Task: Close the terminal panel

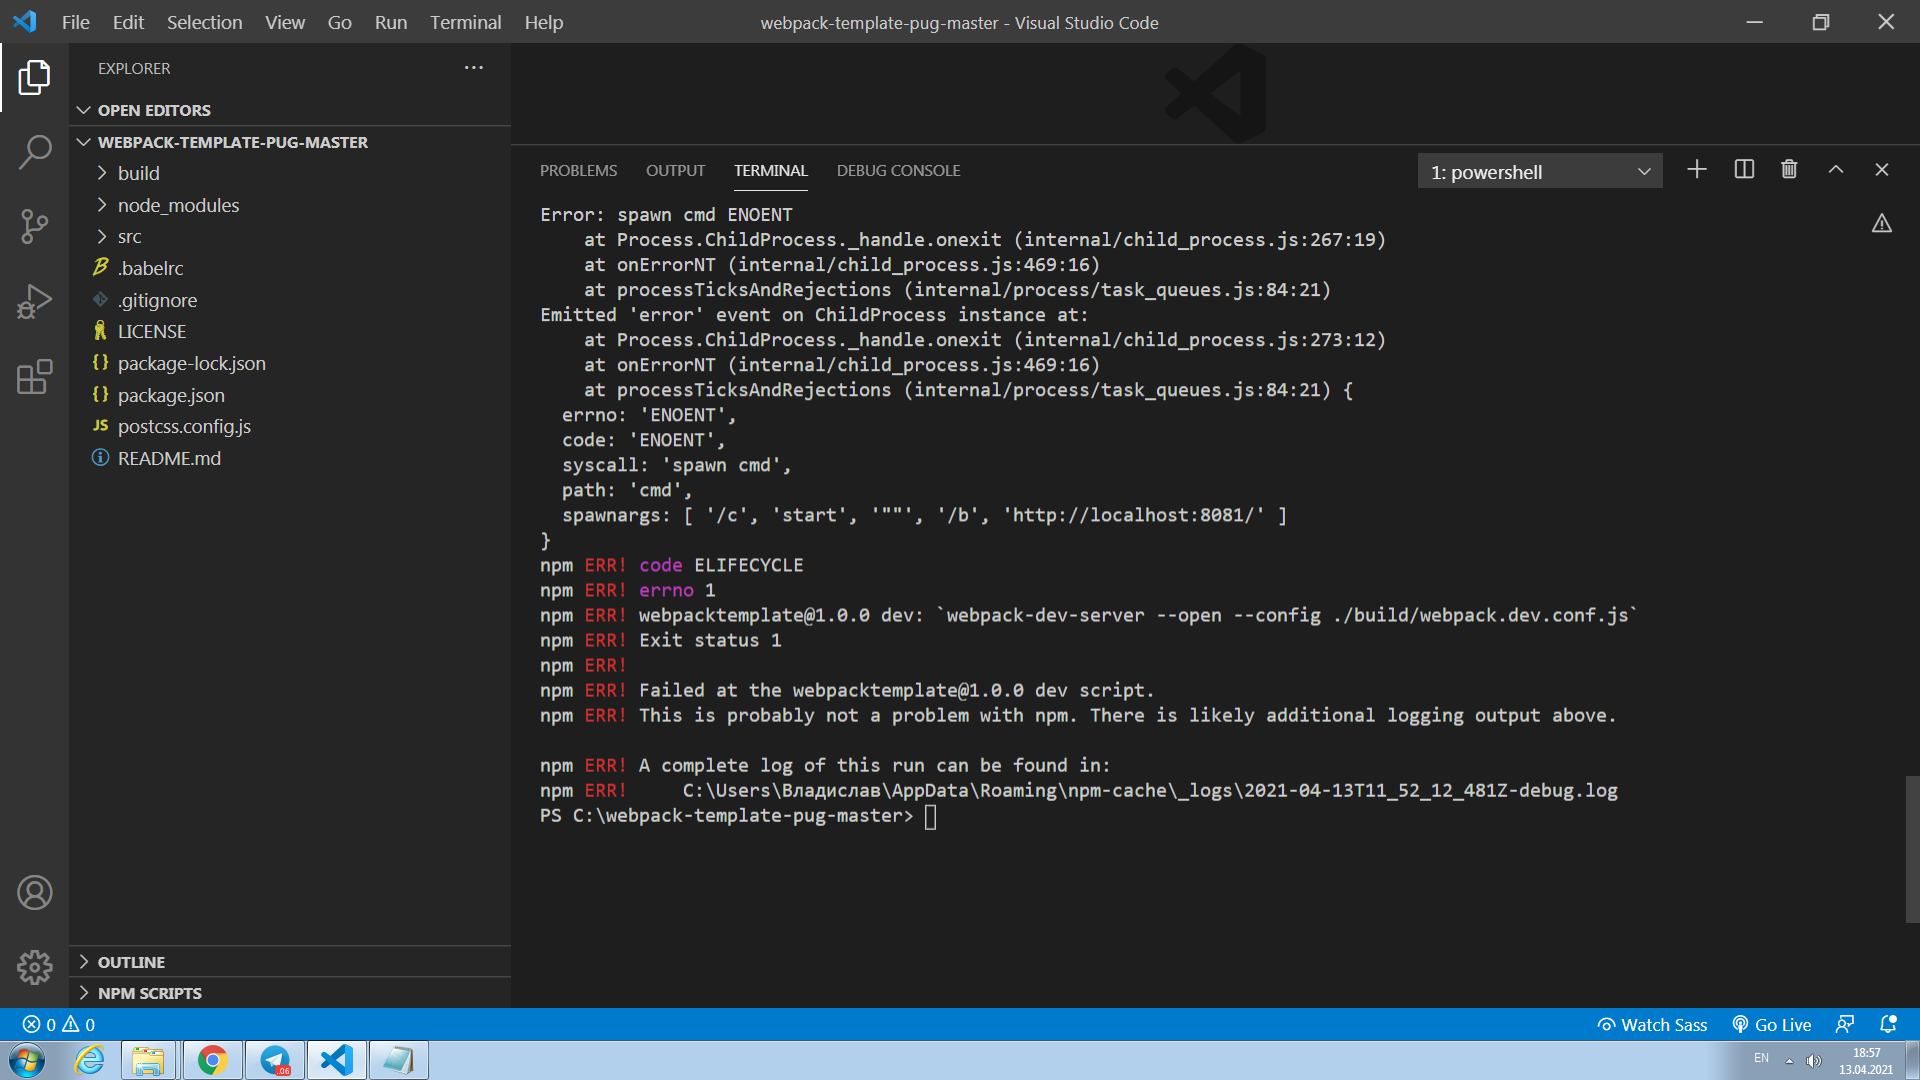Action: 1882,170
